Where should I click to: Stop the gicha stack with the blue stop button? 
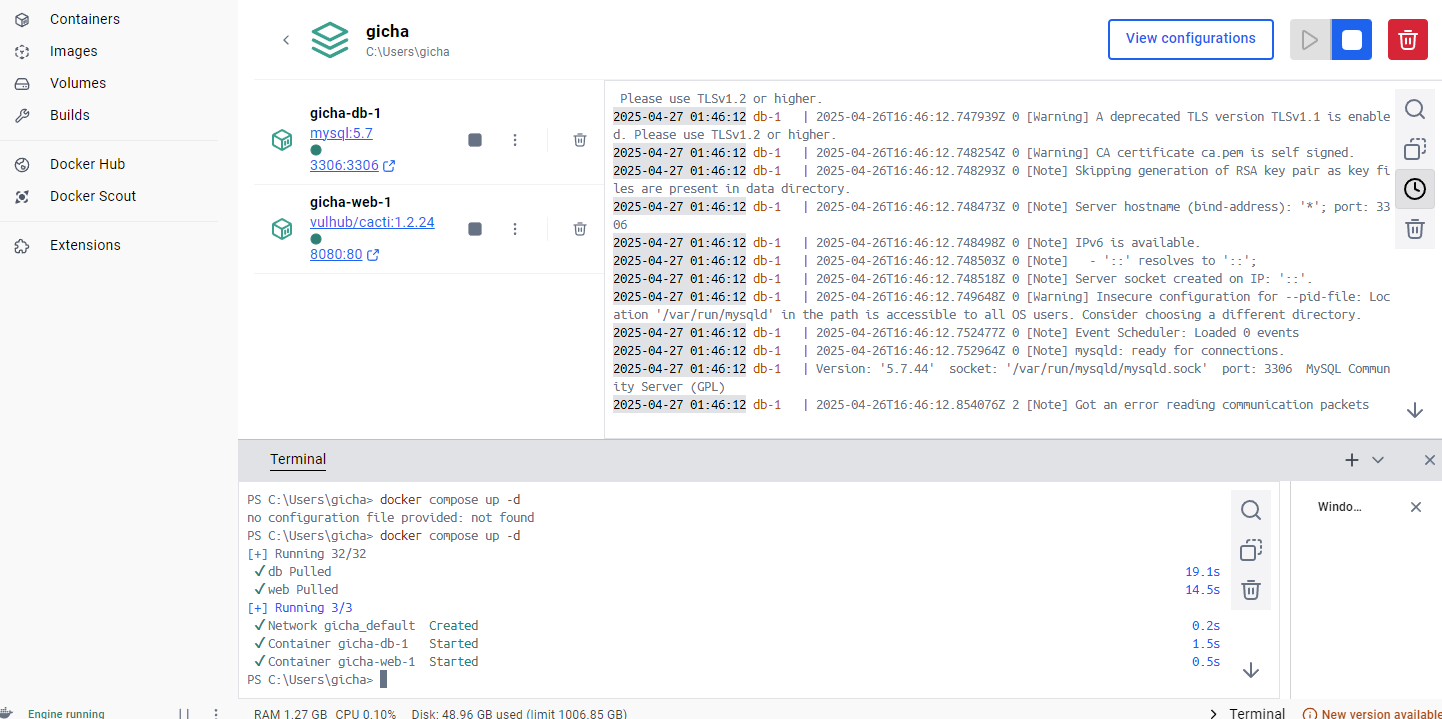(1351, 40)
